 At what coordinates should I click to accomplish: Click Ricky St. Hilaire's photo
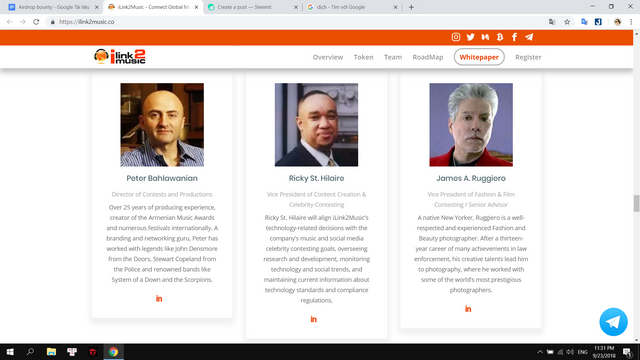[x=316, y=125]
